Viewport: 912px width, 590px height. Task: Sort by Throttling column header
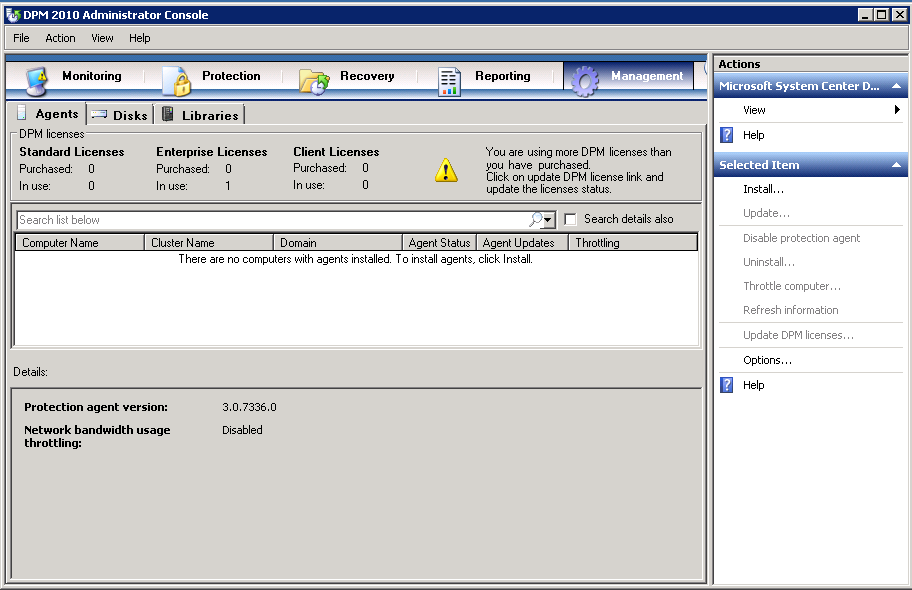633,243
